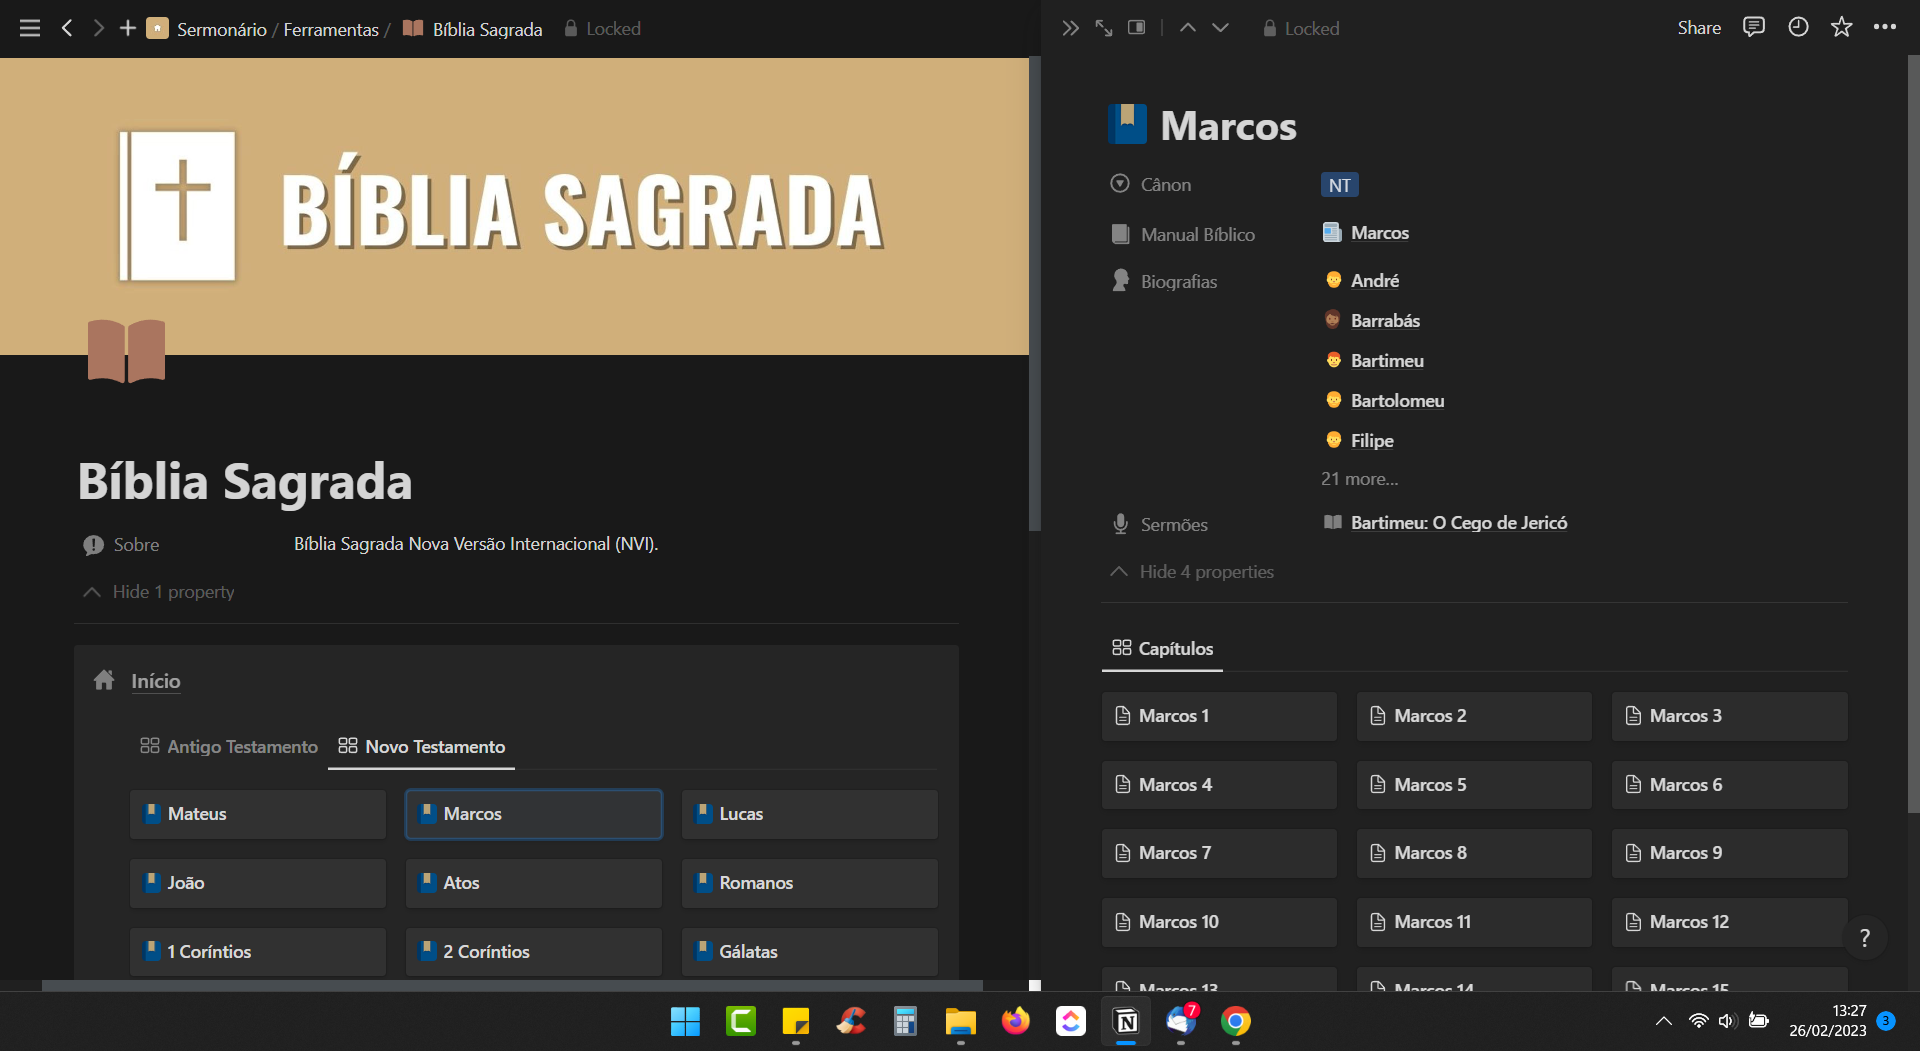Screen dimensions: 1920x1051
Task: Open the Filipe biography
Action: 1372,441
